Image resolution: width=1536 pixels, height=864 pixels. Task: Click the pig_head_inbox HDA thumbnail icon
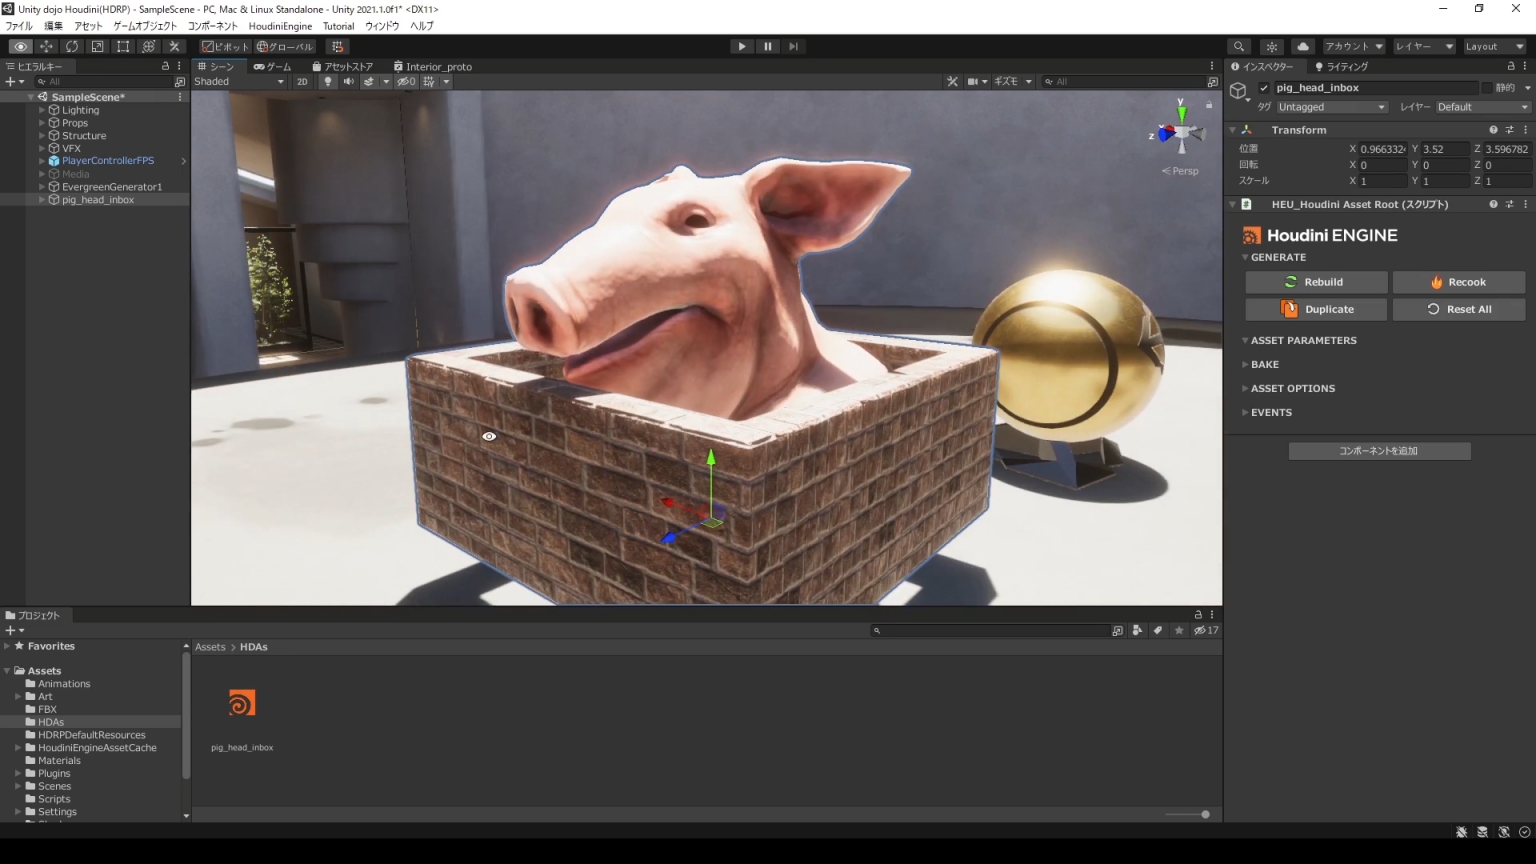[242, 703]
